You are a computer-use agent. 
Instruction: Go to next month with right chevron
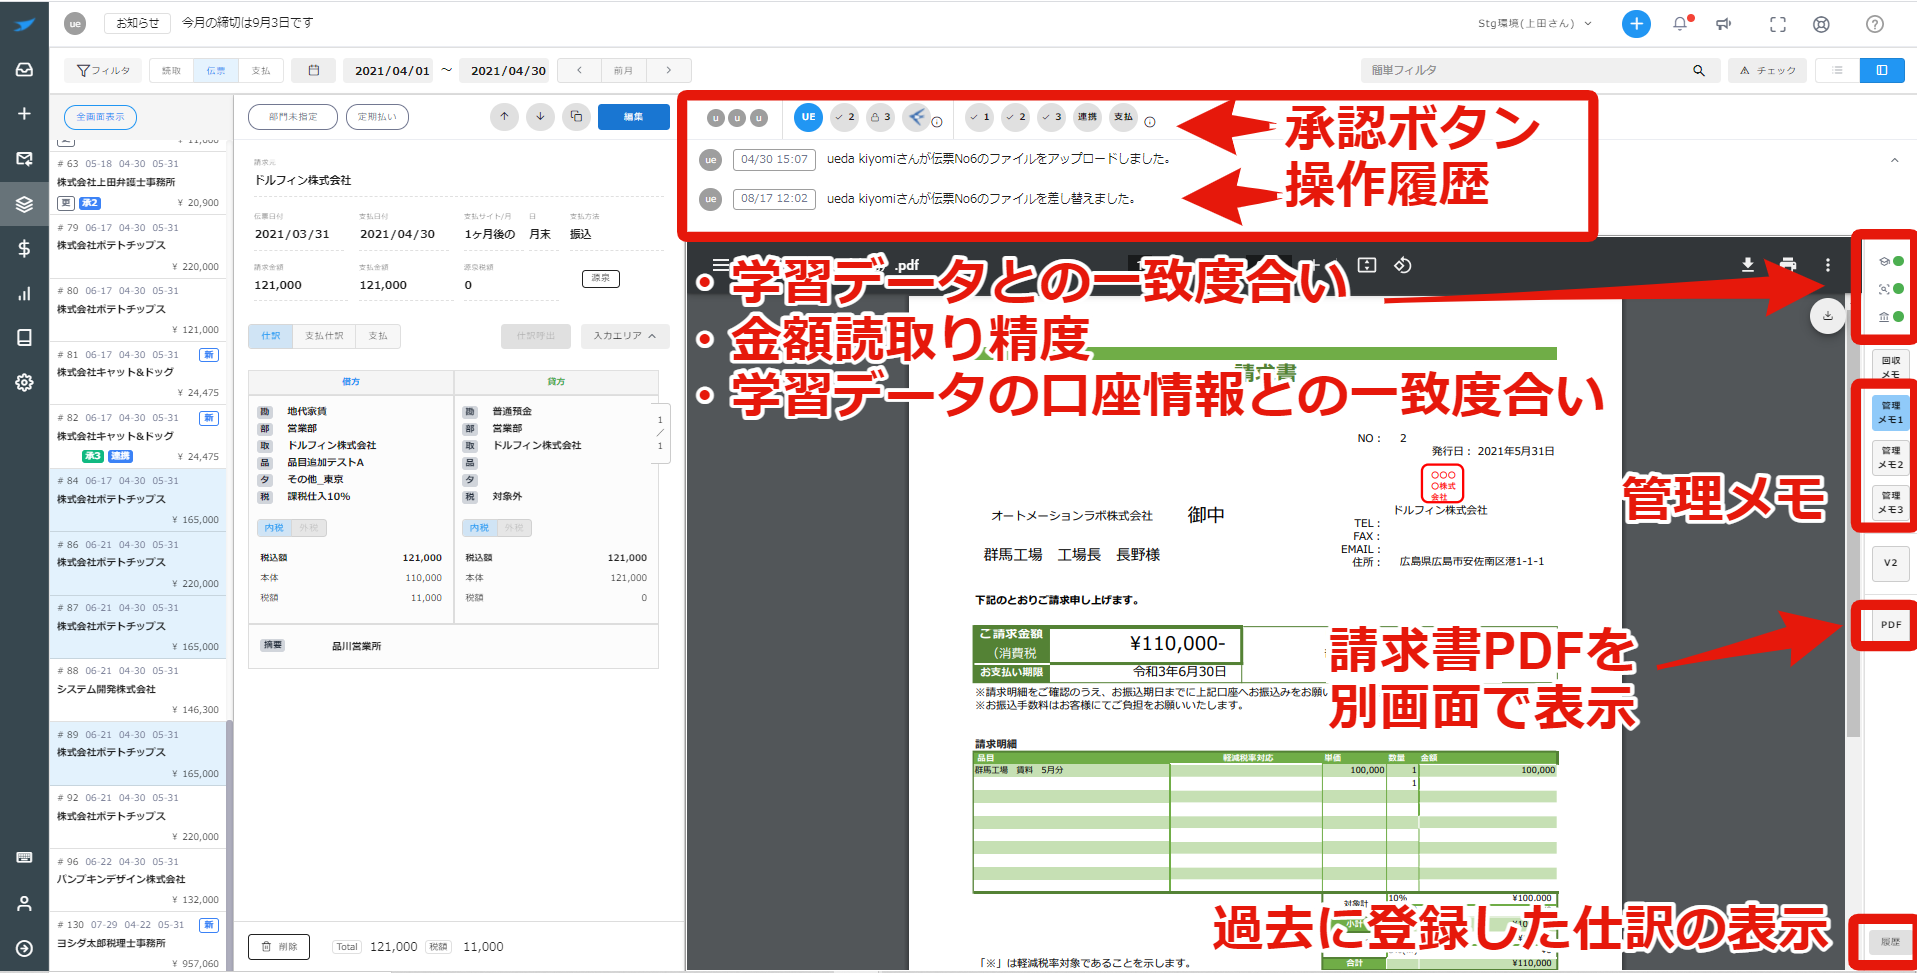coord(669,70)
